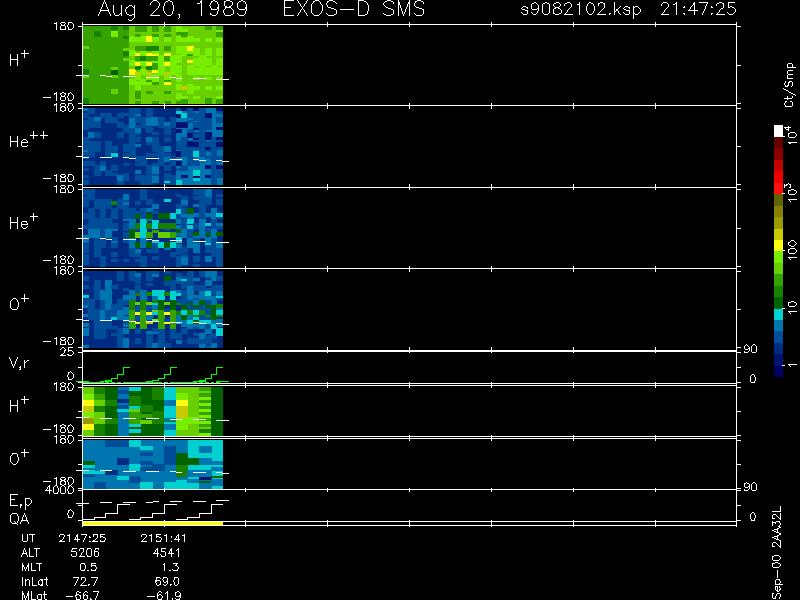Screen dimensions: 800x600
Task: Click the '25' axis value on the V,r panel
Action: pyautogui.click(x=68, y=352)
